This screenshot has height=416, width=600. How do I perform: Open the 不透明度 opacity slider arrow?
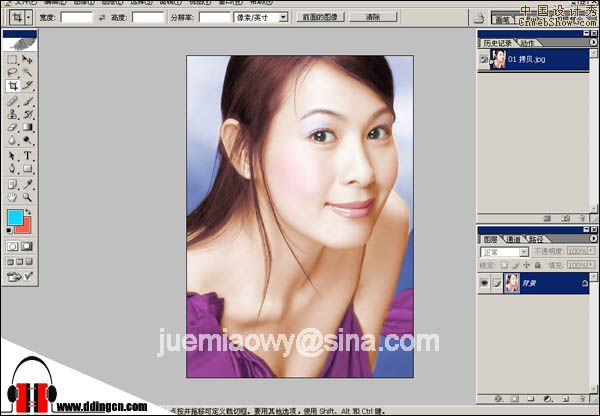click(592, 251)
